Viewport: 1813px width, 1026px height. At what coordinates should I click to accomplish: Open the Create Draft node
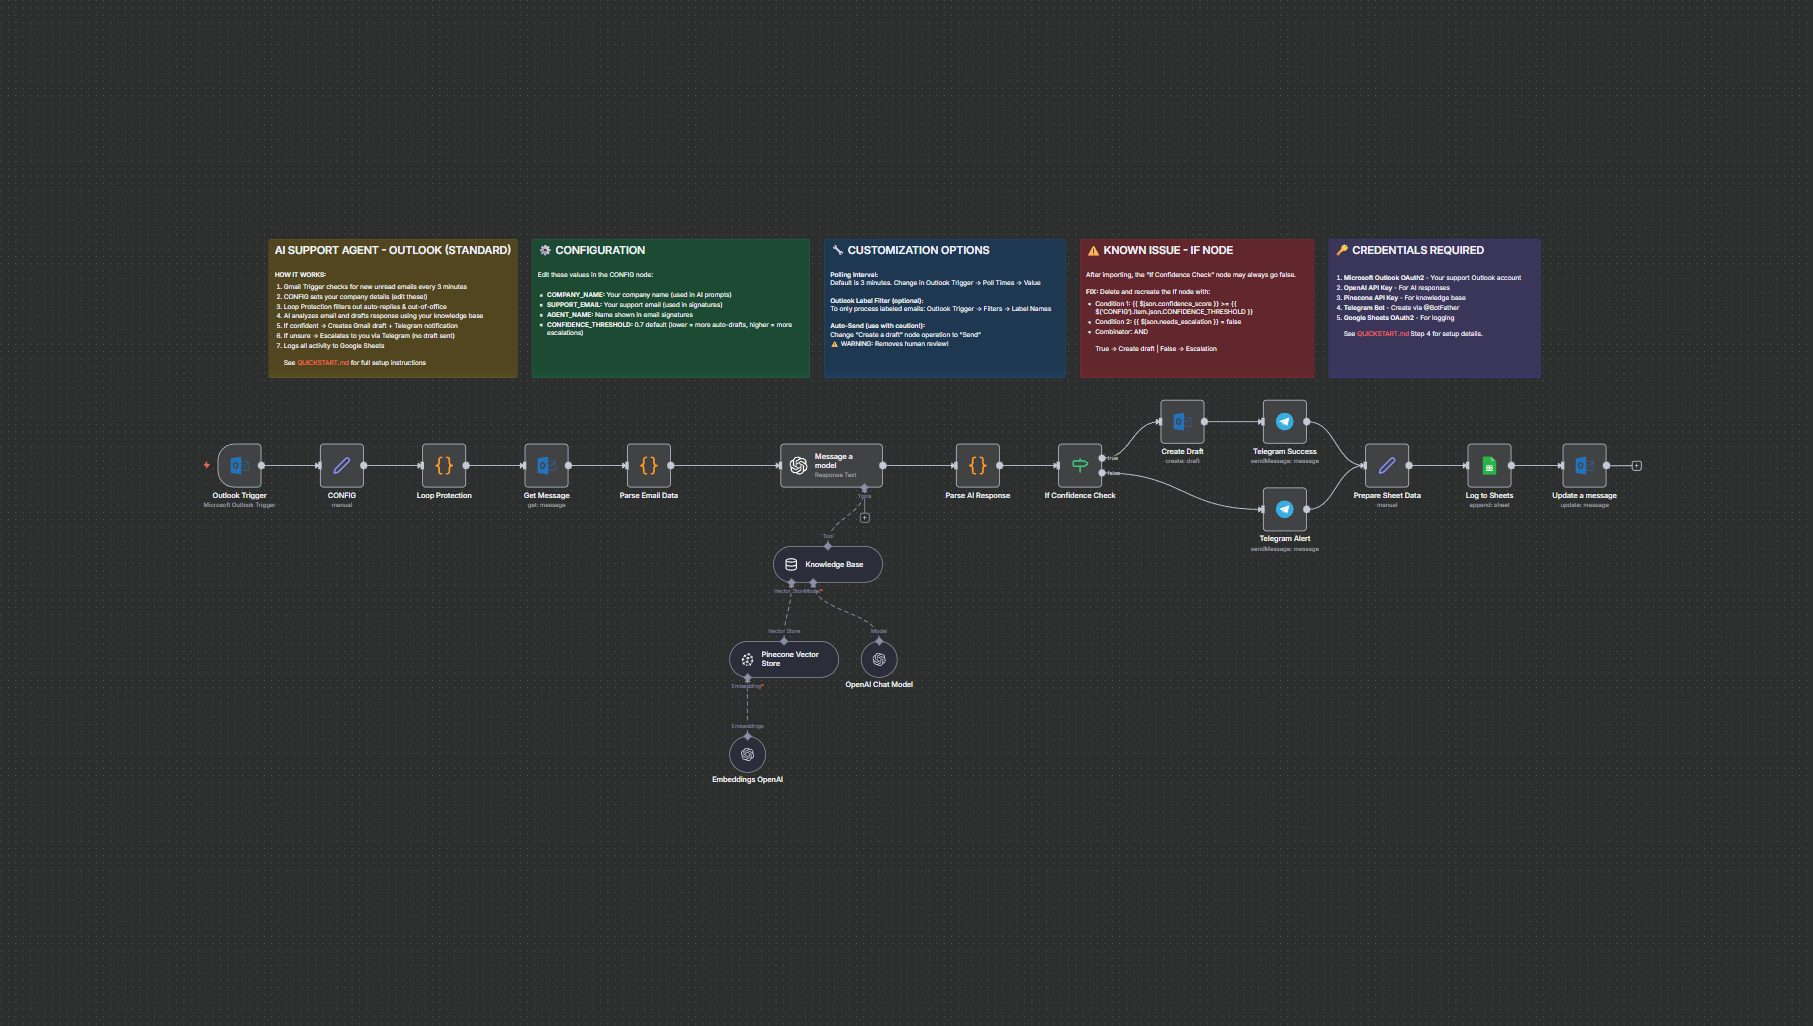pos(1182,421)
